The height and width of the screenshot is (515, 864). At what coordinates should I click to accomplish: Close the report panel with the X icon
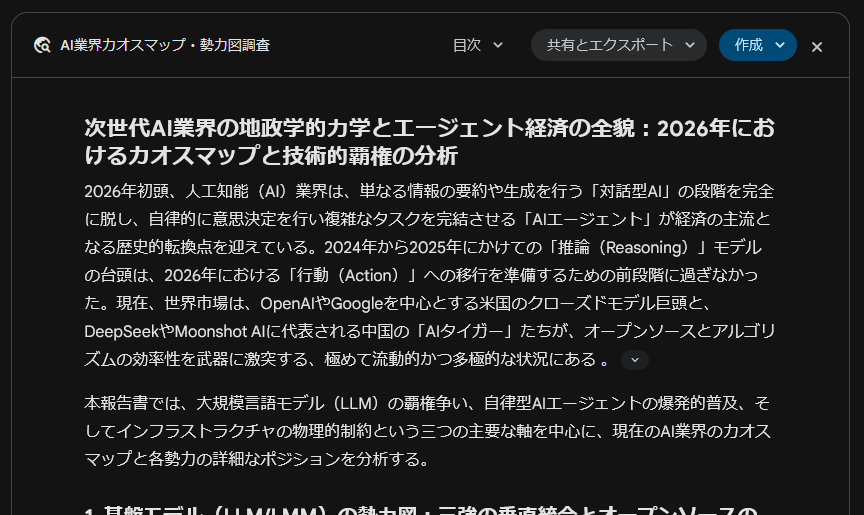(817, 47)
